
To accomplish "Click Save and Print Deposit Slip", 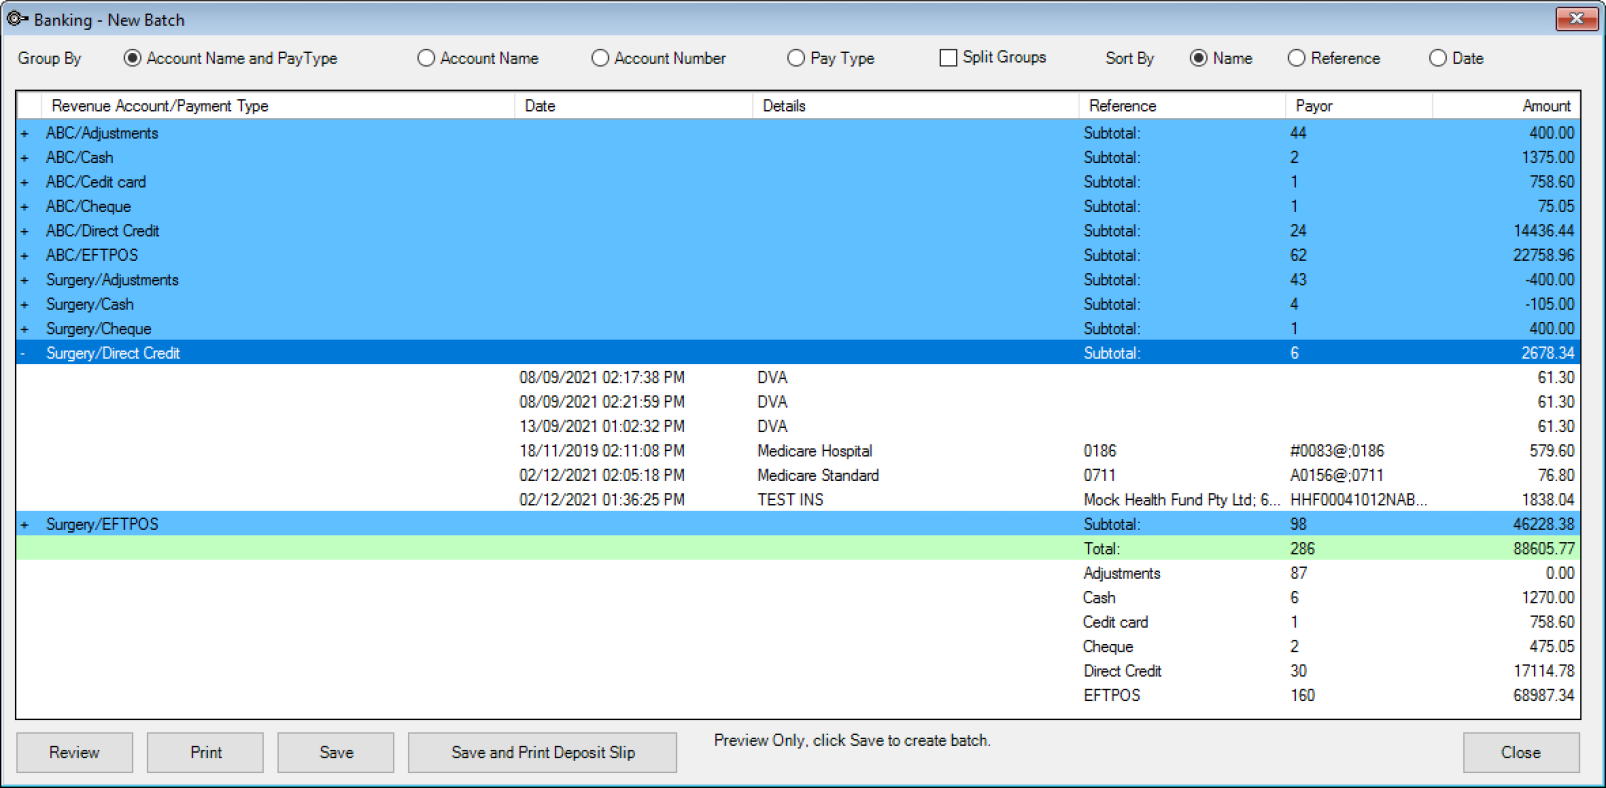I will coord(542,752).
